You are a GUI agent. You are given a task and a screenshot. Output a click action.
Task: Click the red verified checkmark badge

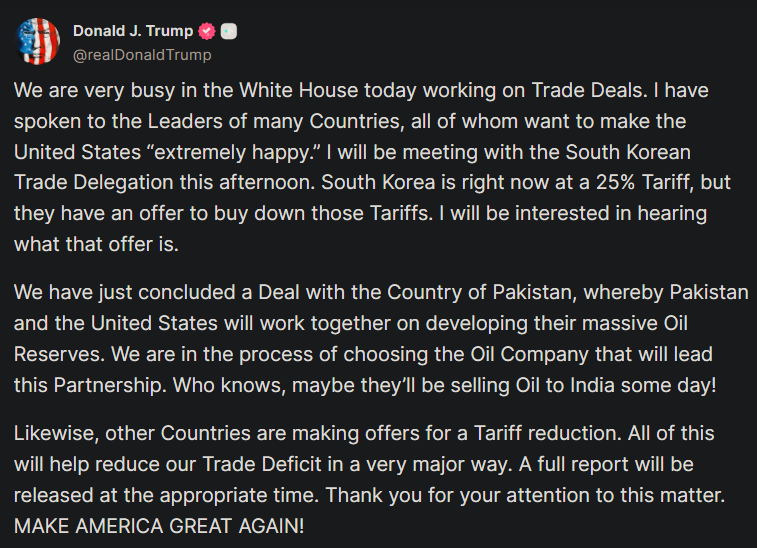point(207,31)
